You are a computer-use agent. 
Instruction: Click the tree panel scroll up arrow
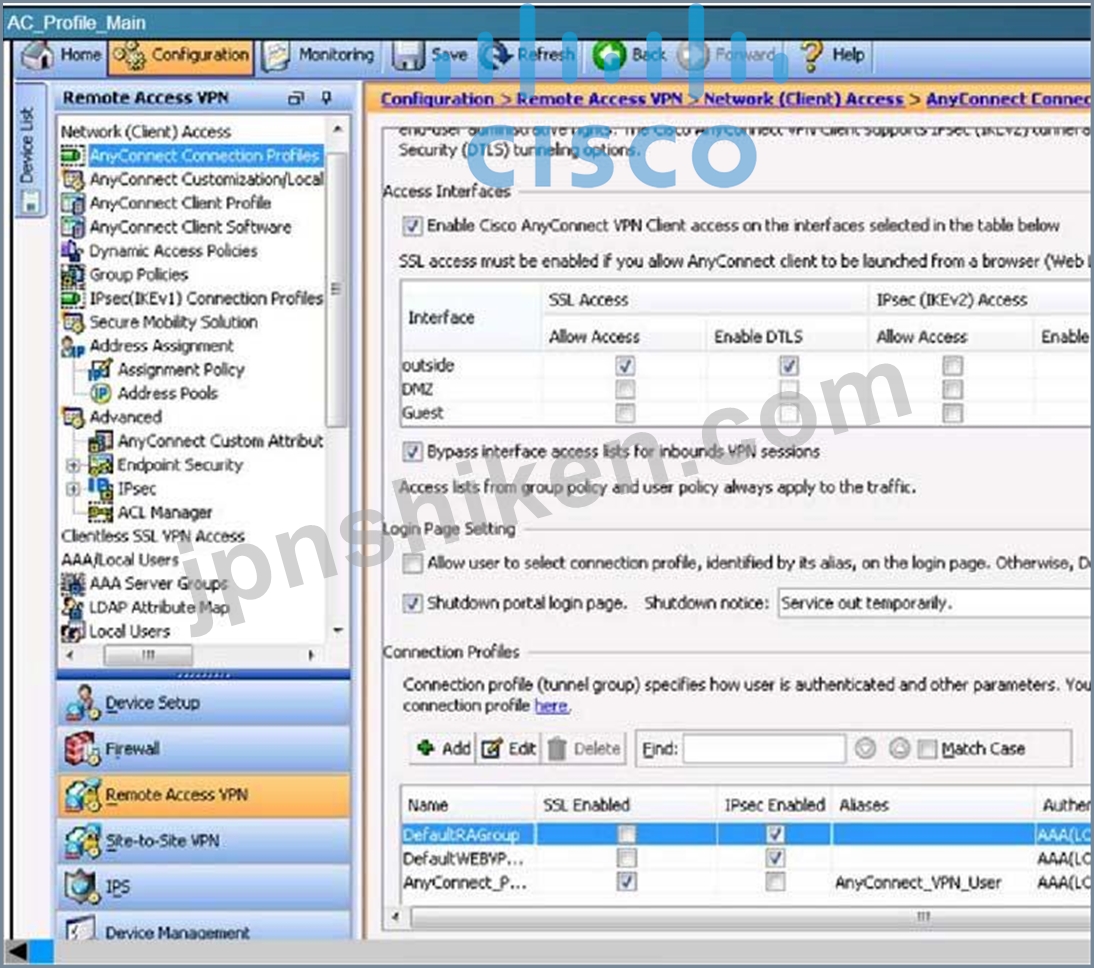pos(338,130)
